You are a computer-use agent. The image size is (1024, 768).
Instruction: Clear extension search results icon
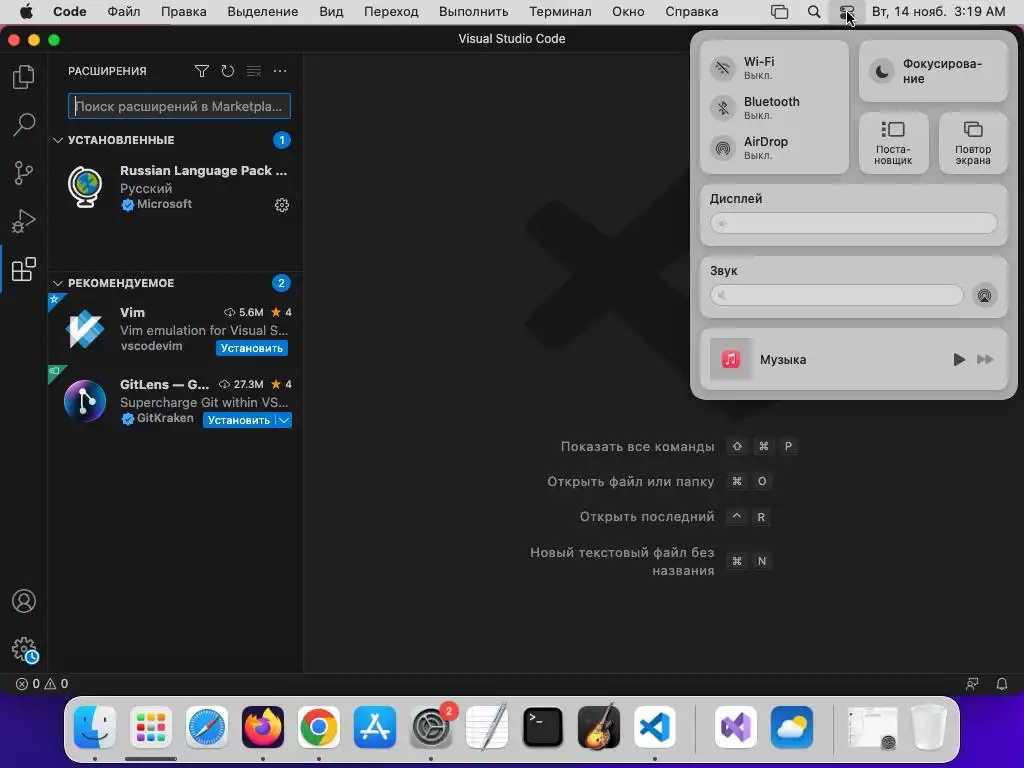click(253, 71)
